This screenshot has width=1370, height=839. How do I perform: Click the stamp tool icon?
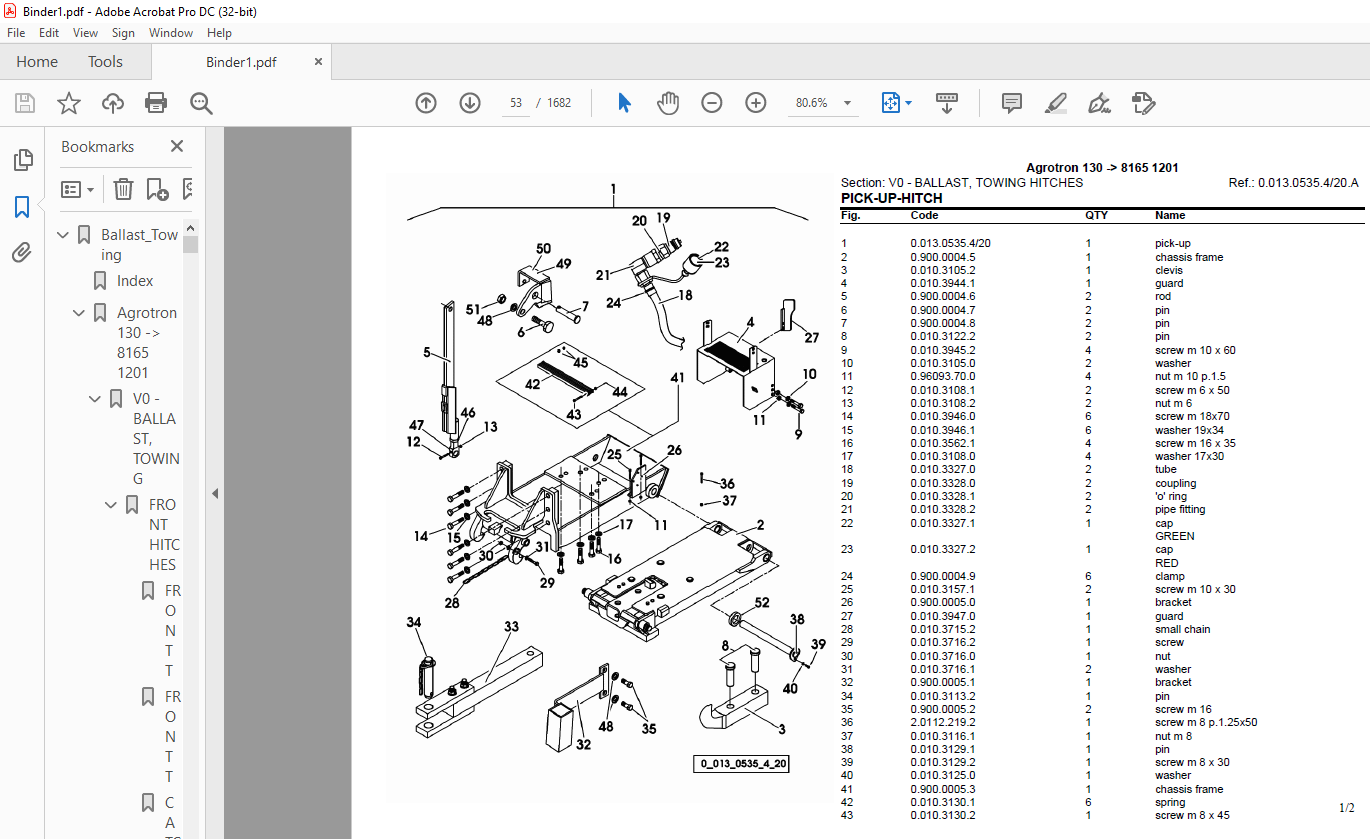1143,103
